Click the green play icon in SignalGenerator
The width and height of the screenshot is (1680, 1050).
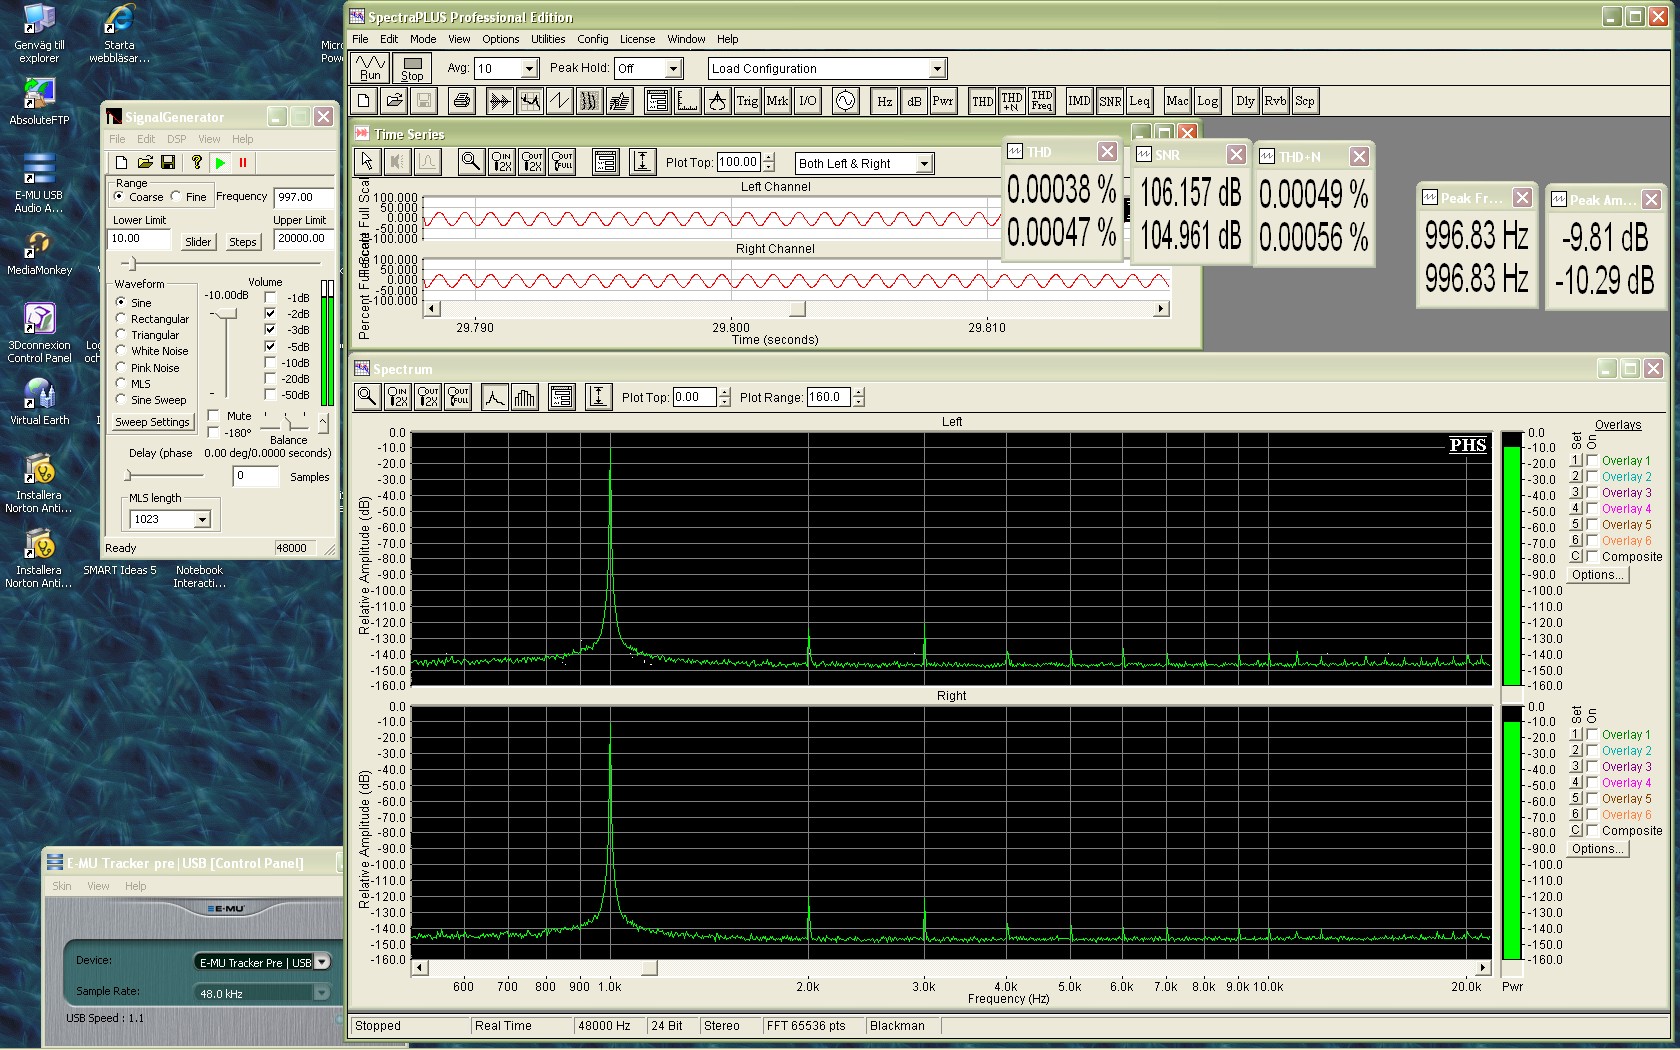(221, 162)
